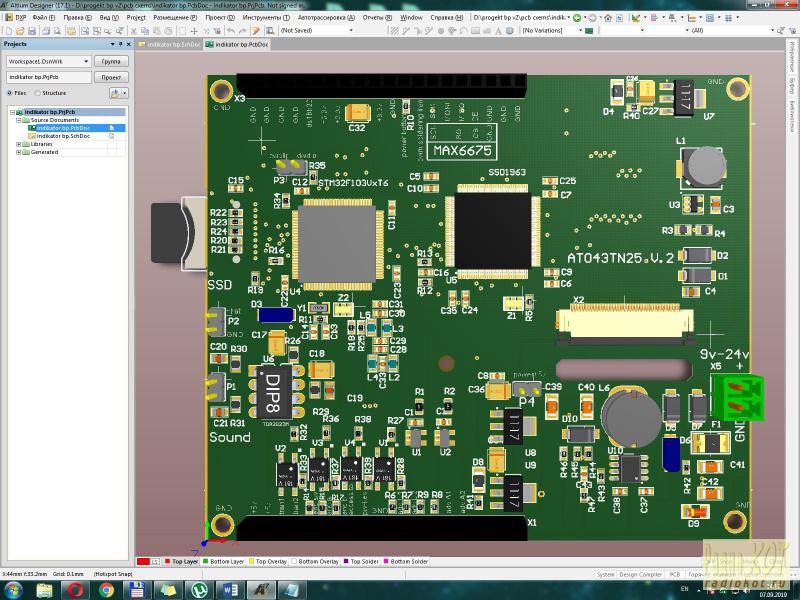Viewport: 800px width, 600px height.
Task: Click the Home page icon in navigation bar
Action: pyautogui.click(x=608, y=17)
